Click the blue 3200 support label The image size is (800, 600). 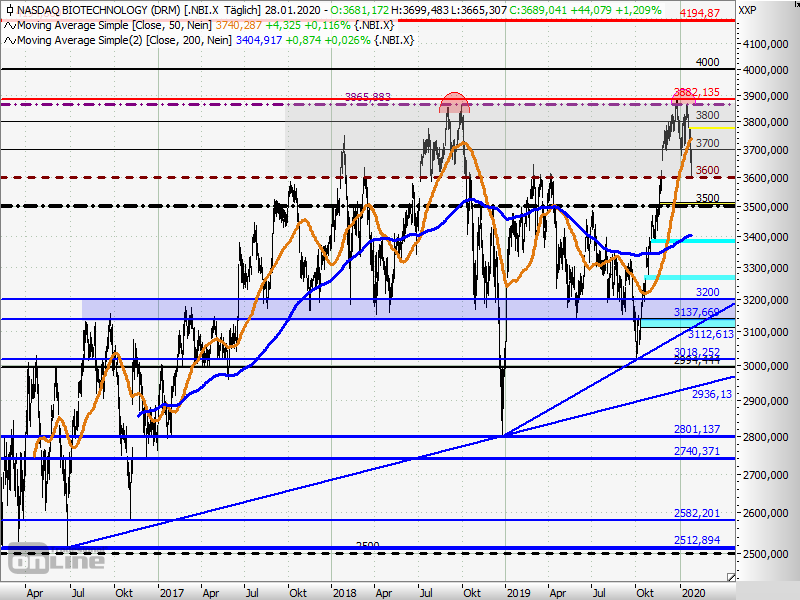coord(708,292)
